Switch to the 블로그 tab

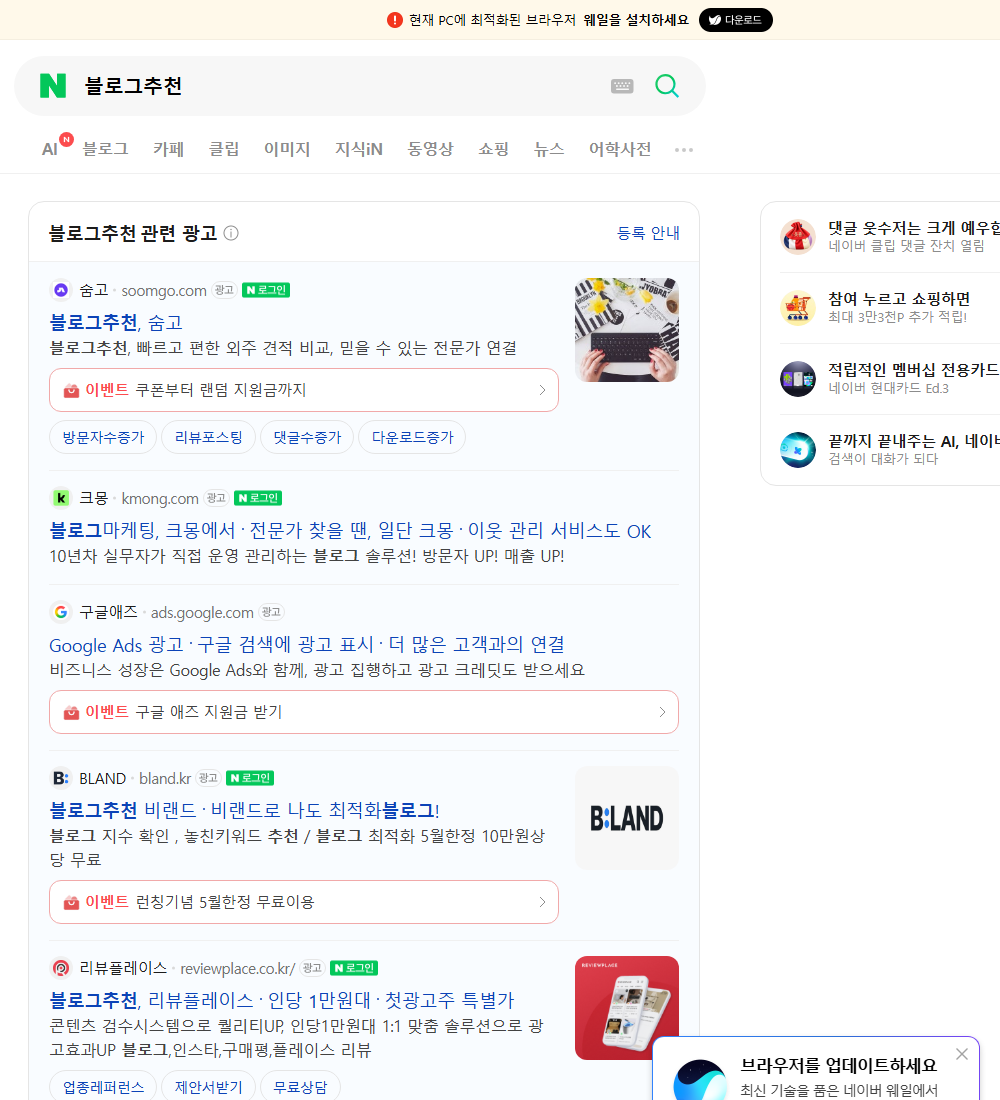(x=105, y=149)
